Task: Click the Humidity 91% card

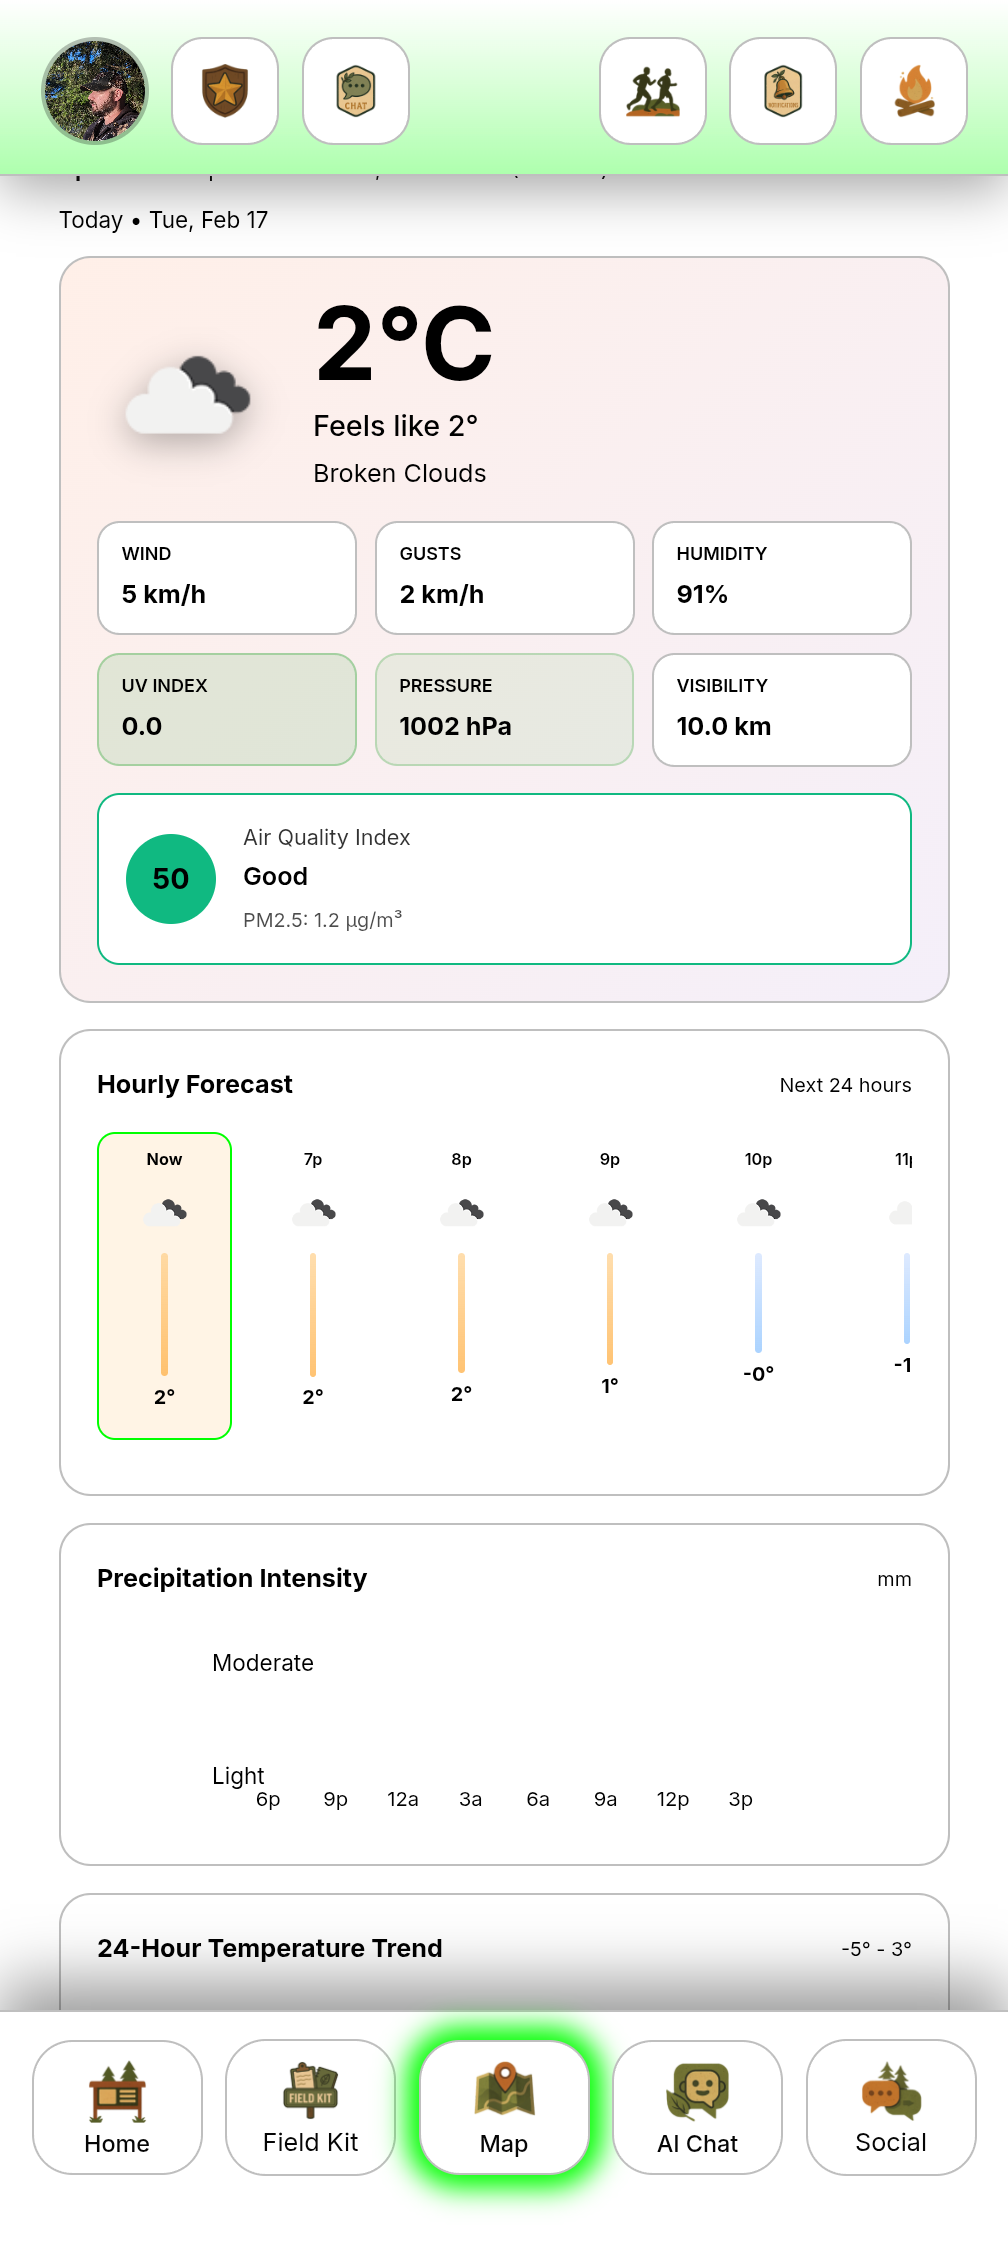Action: (781, 578)
